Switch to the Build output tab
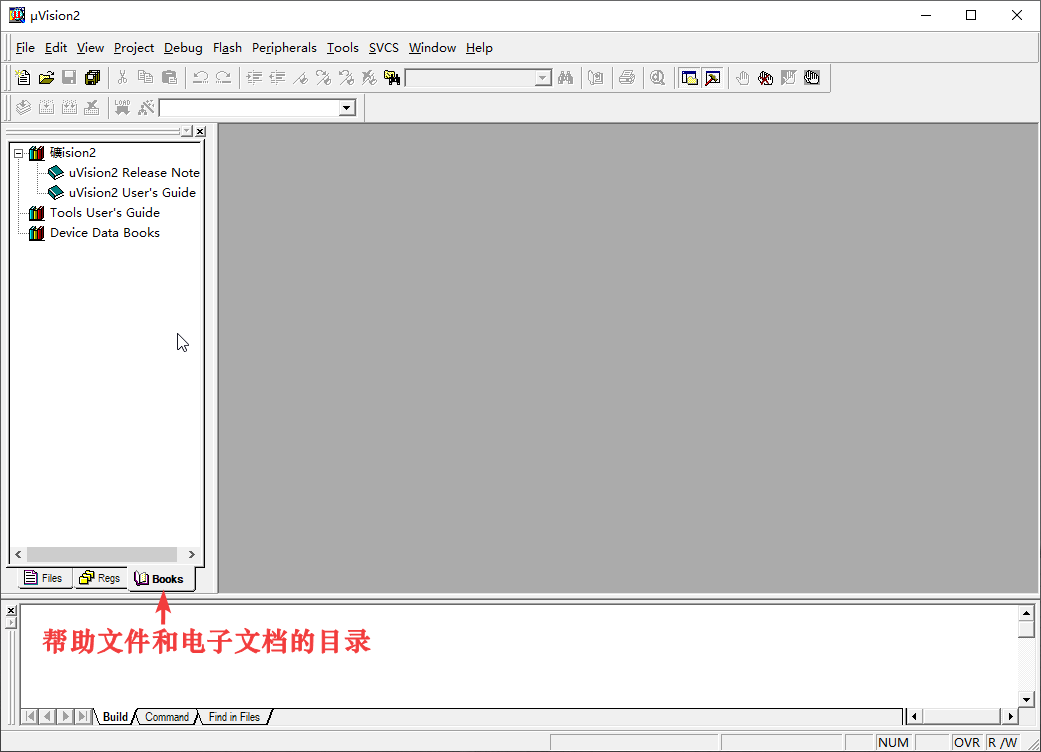 point(115,717)
